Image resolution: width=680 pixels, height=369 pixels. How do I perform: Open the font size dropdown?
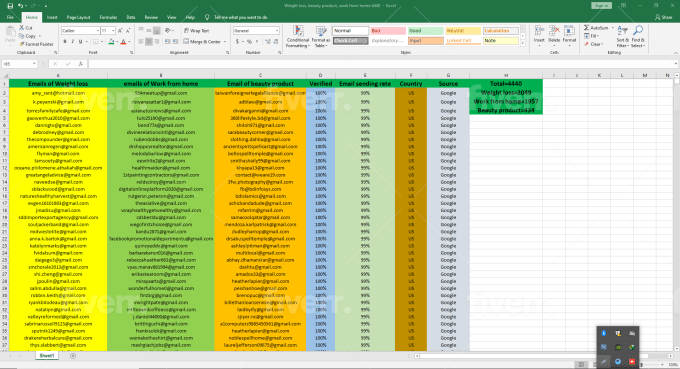(113, 31)
